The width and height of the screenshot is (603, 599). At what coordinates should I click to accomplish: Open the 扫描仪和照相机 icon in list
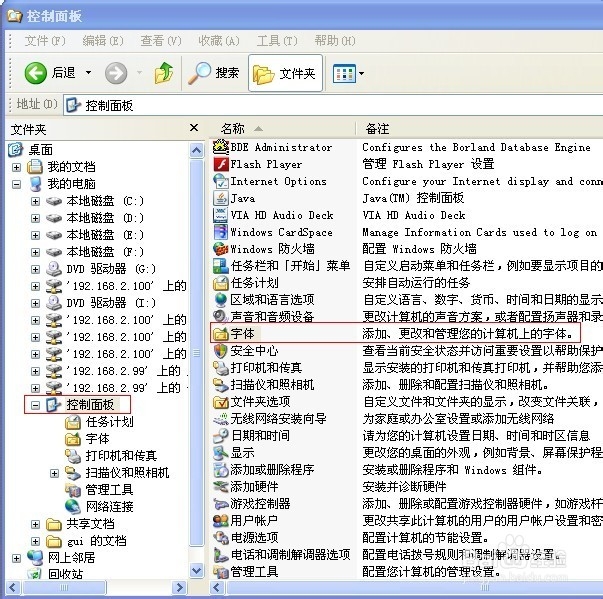click(x=221, y=384)
